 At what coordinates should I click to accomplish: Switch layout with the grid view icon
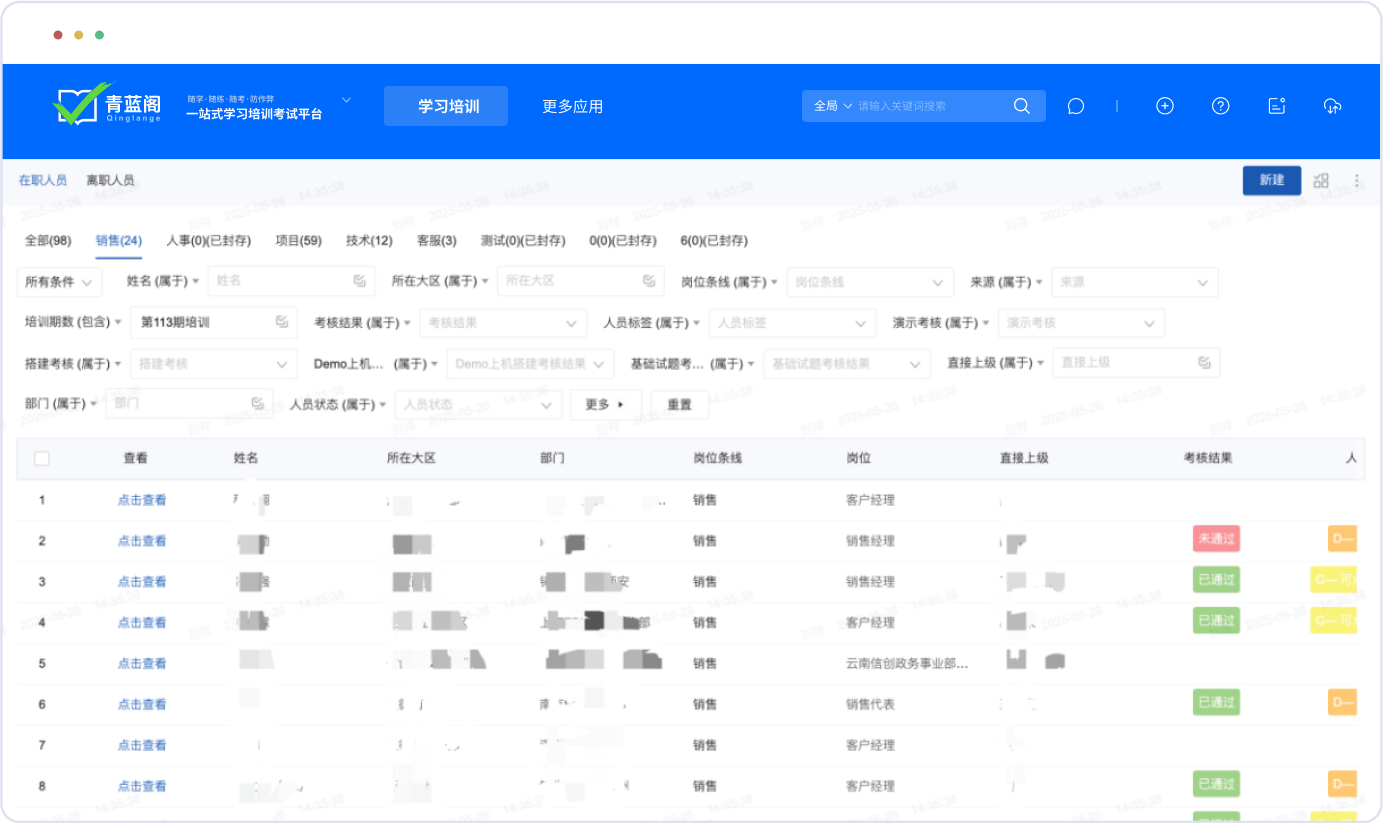point(1321,180)
